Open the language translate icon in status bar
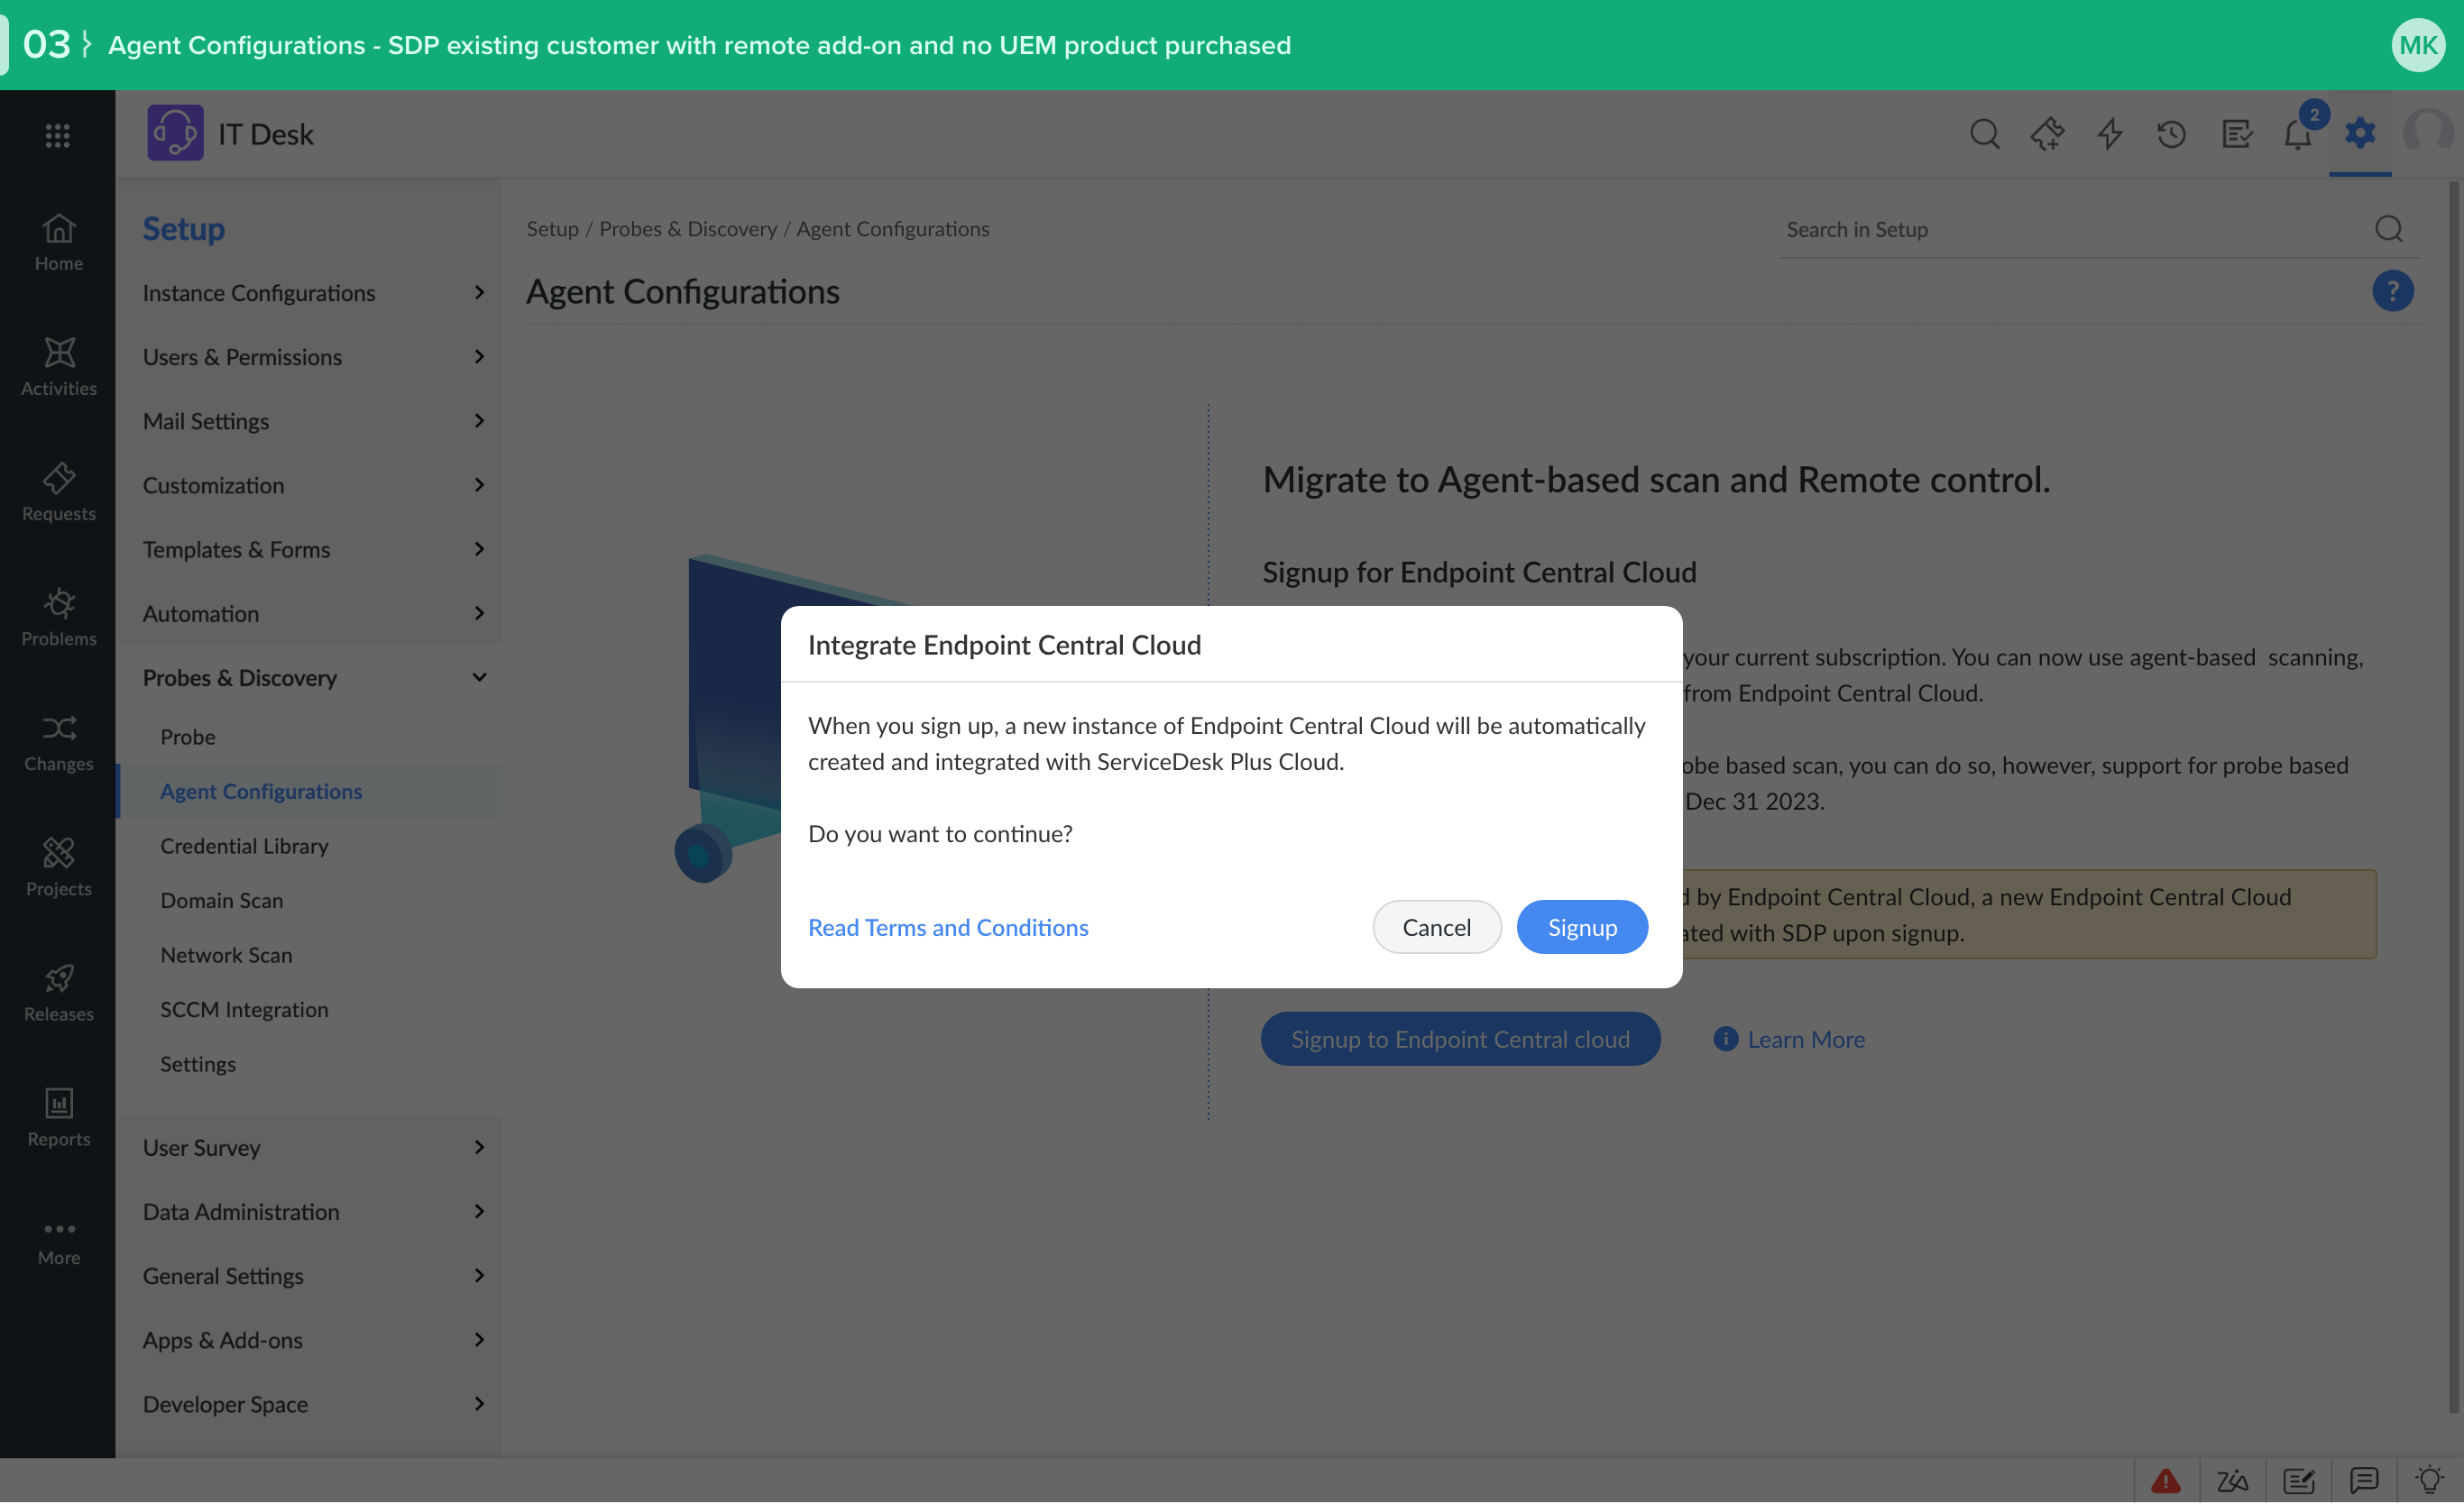 (2231, 1481)
